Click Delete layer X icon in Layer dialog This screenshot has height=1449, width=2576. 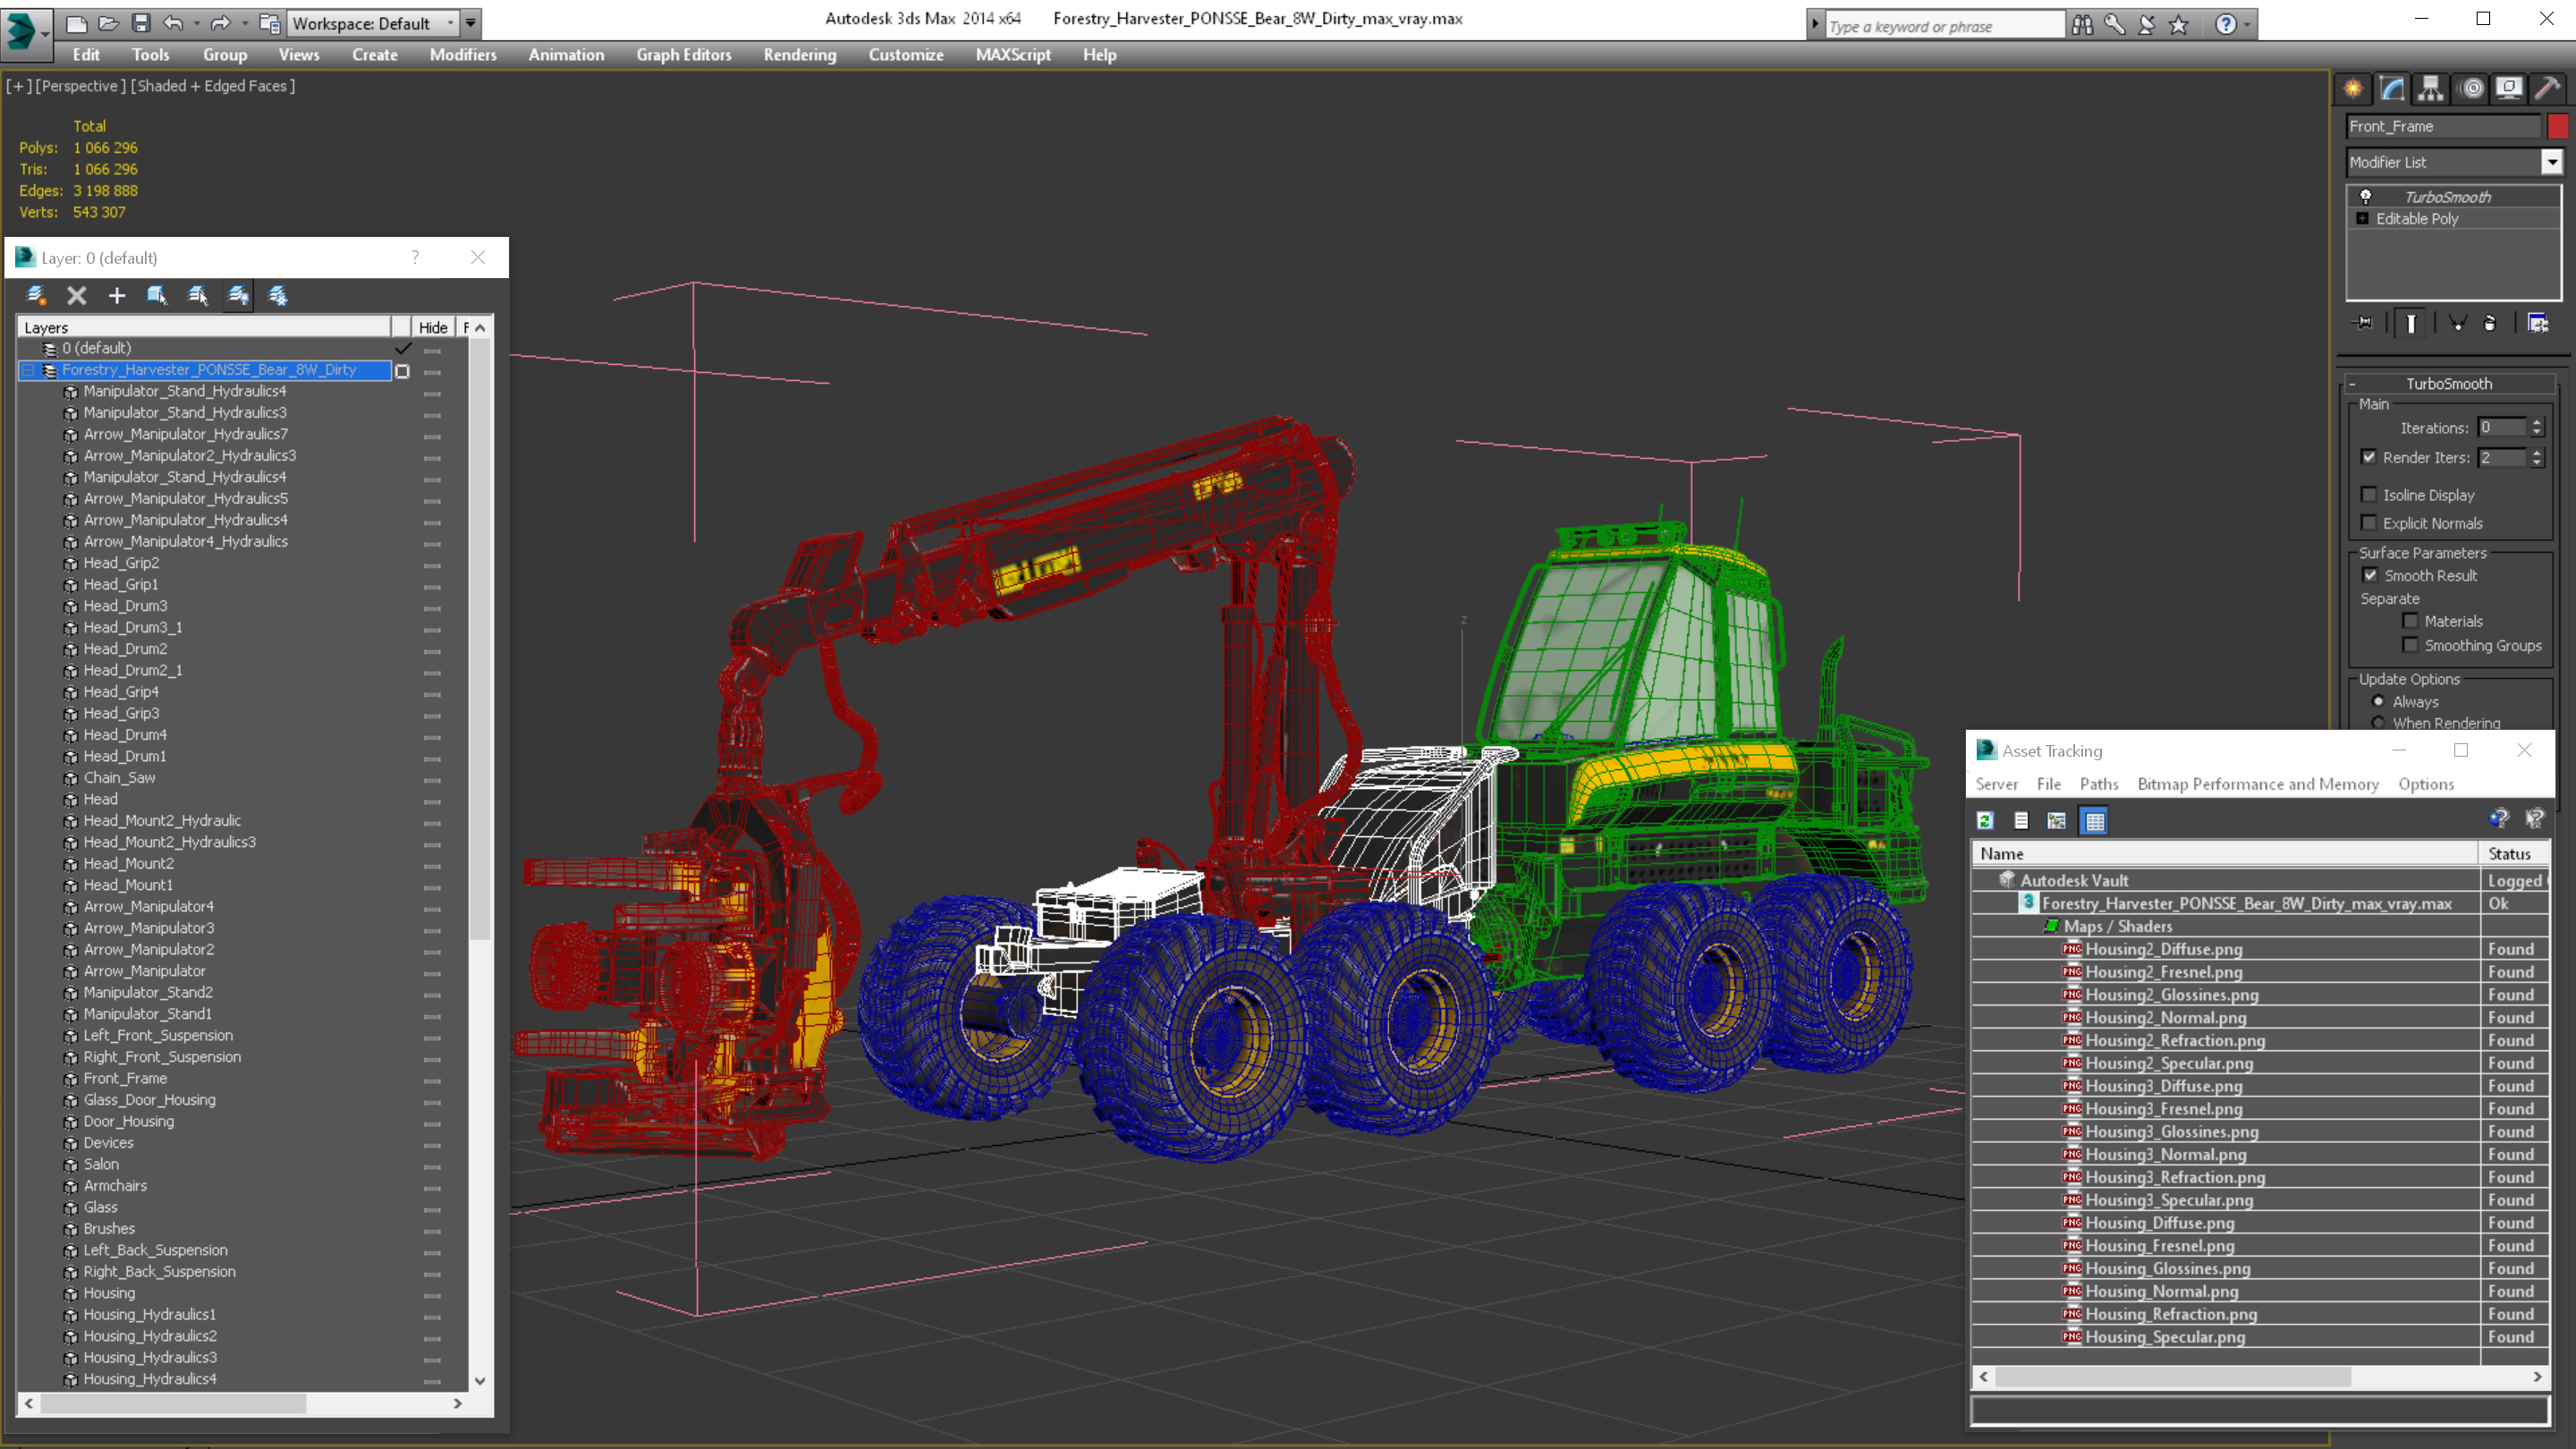[x=77, y=295]
